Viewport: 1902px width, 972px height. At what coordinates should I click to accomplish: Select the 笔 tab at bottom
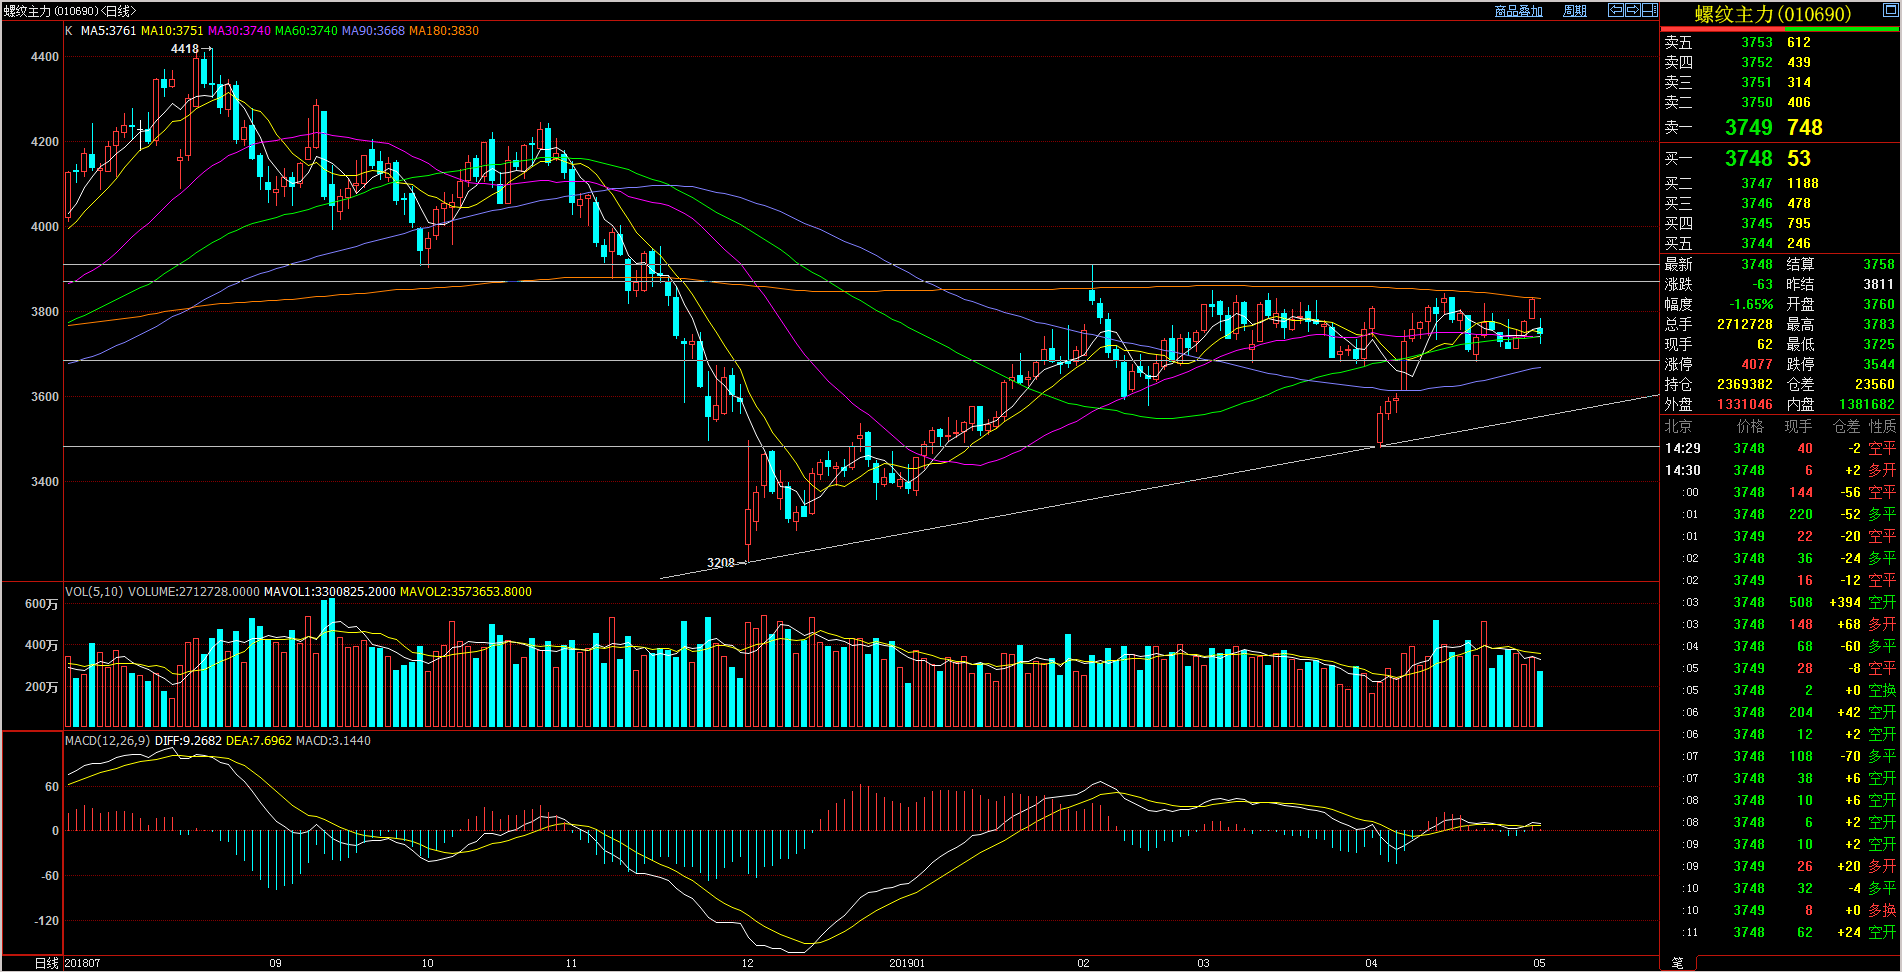tap(1677, 962)
